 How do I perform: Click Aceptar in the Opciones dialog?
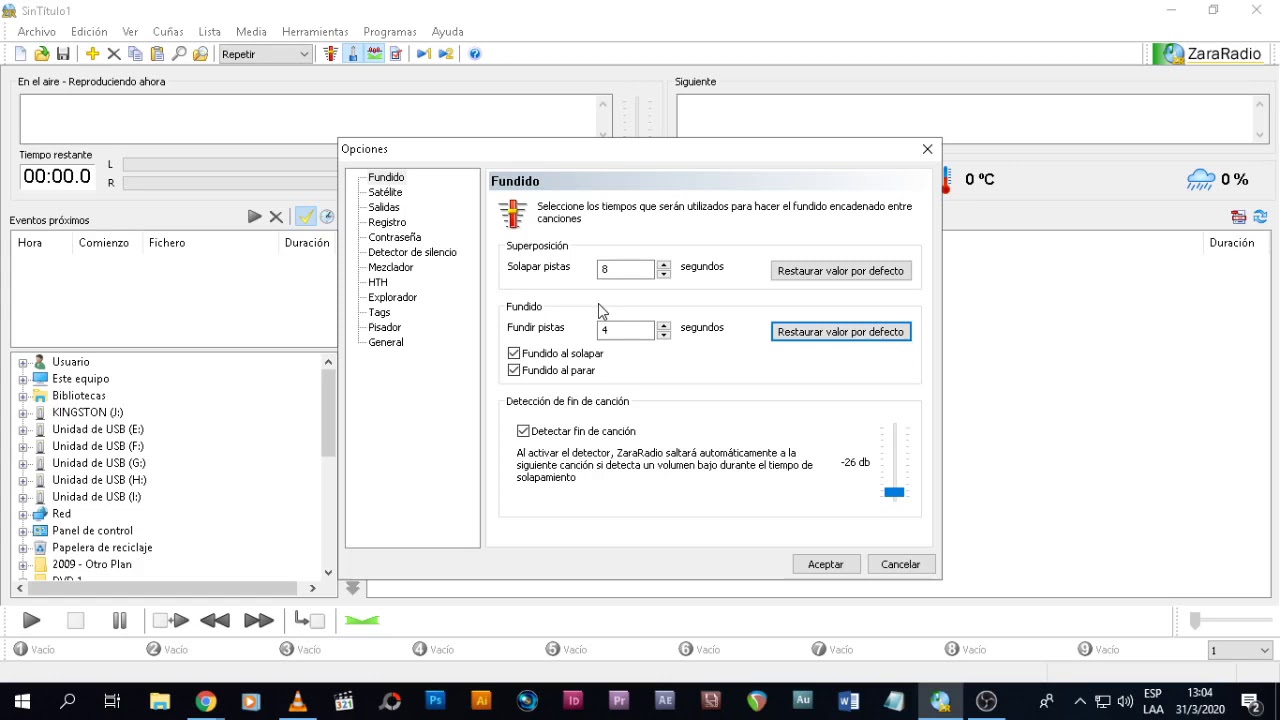point(826,565)
